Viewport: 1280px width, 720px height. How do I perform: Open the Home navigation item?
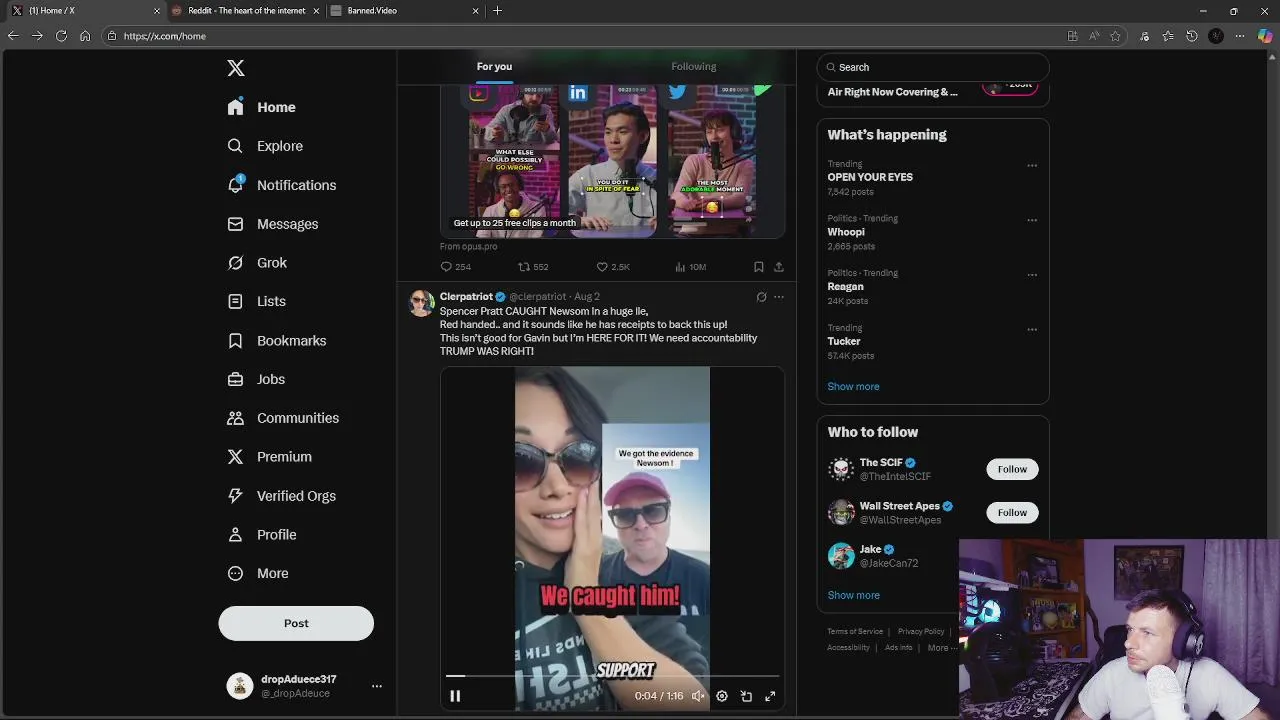pos(261,107)
